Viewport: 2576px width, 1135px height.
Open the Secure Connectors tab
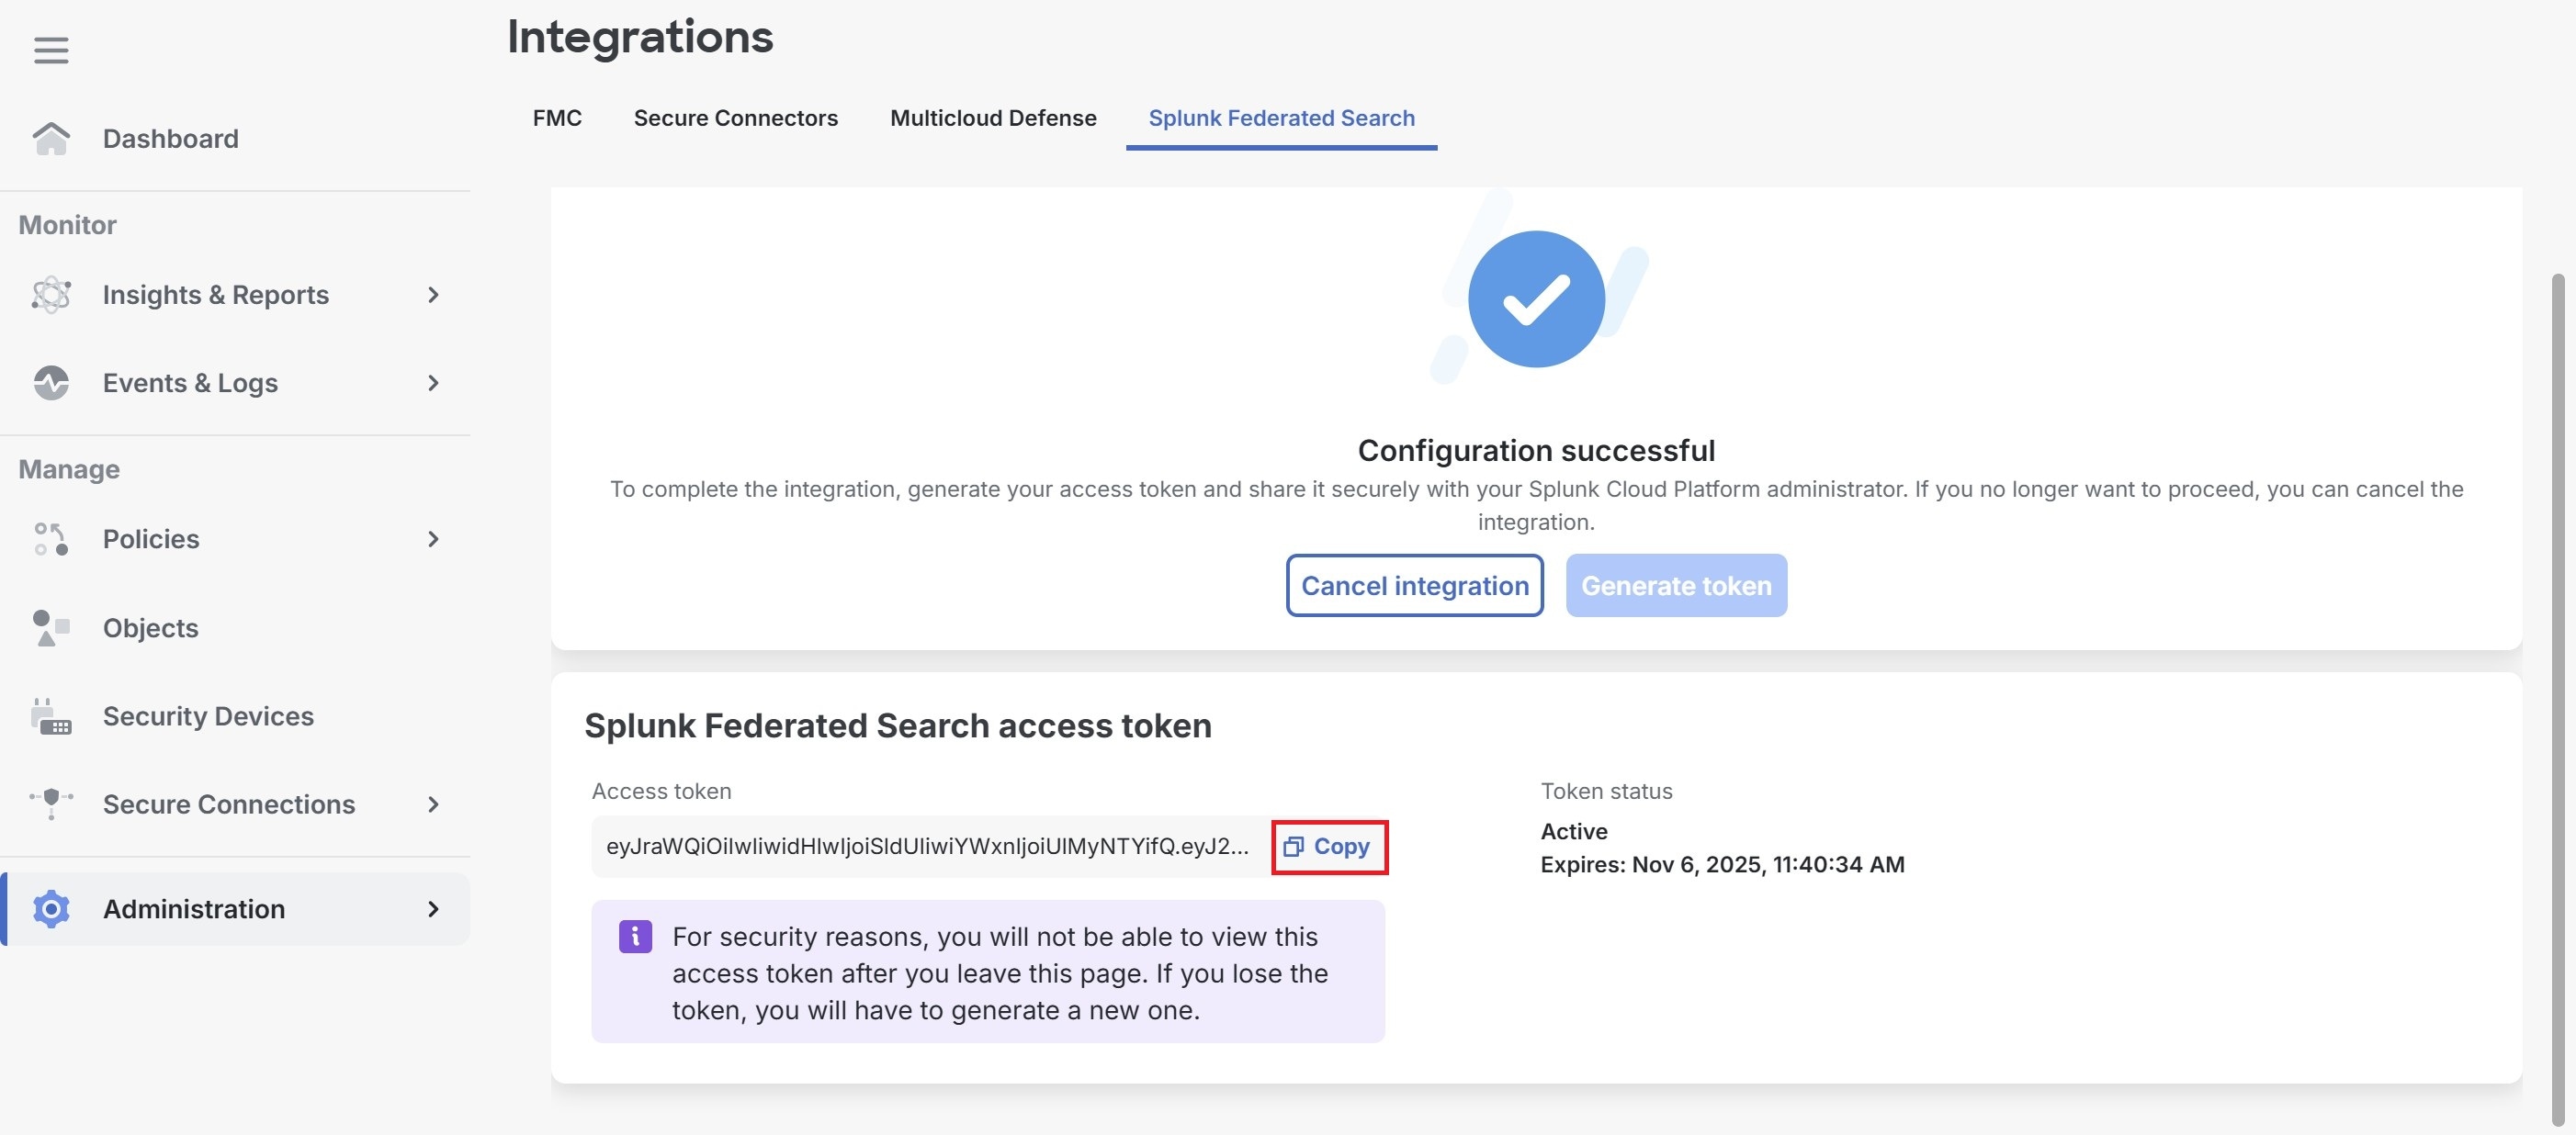[736, 118]
